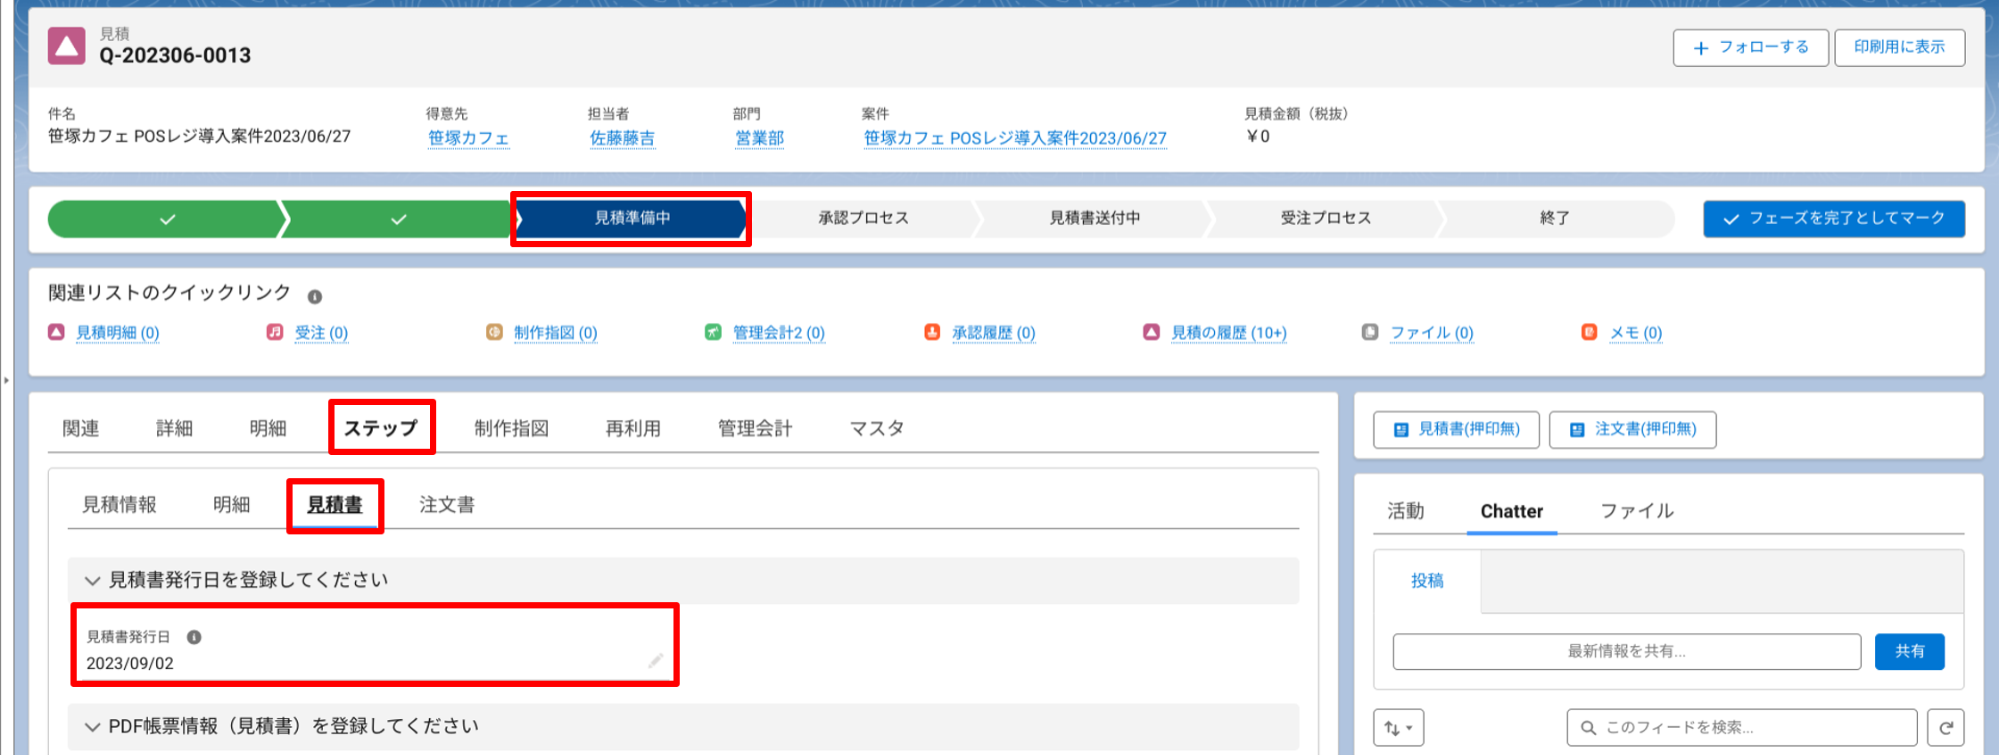Select the 見積書 sub-tab

click(x=335, y=505)
